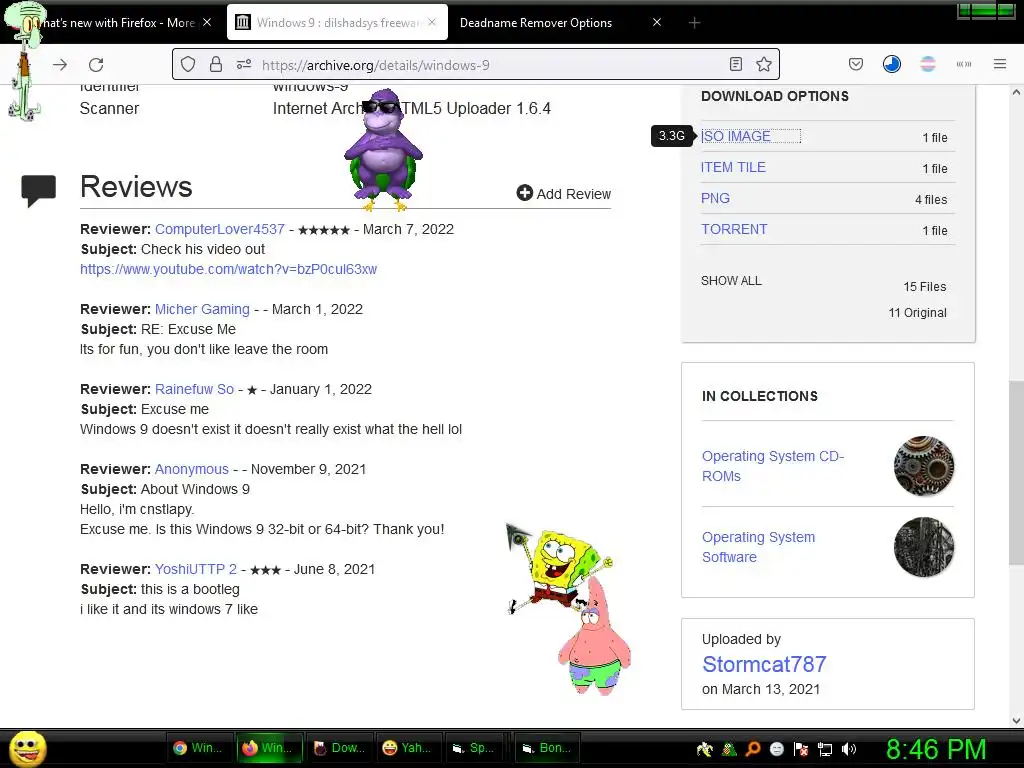Viewport: 1024px width, 768px height.
Task: Expand the PNG download files
Action: point(715,198)
